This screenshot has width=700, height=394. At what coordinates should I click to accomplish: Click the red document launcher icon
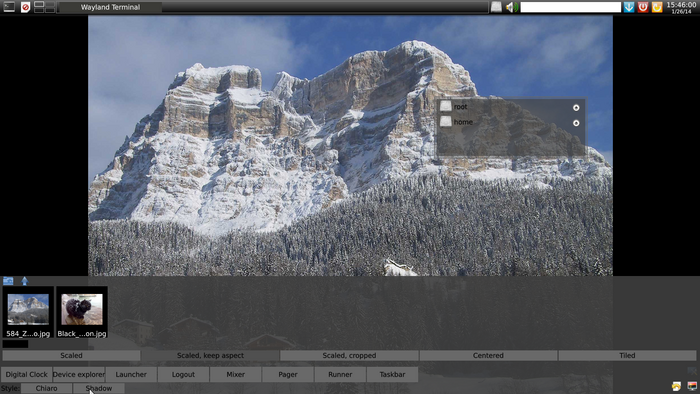[x=25, y=7]
